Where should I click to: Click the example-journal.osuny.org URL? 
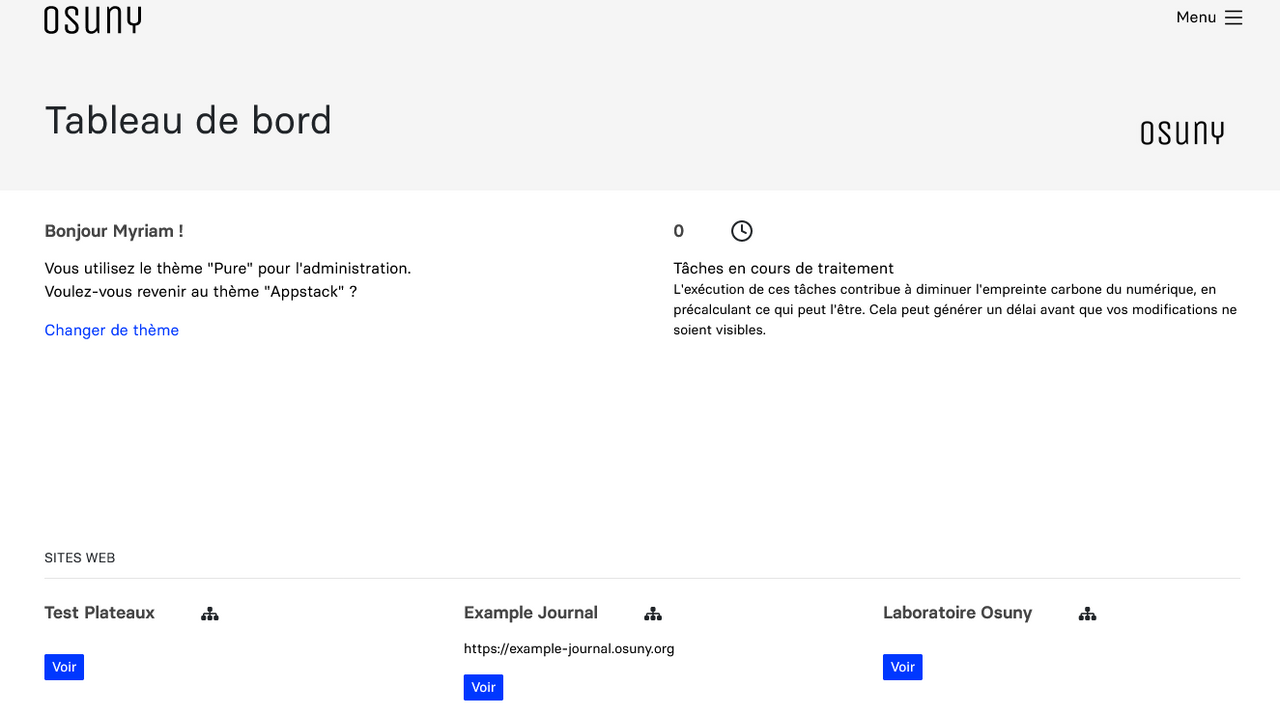click(569, 649)
